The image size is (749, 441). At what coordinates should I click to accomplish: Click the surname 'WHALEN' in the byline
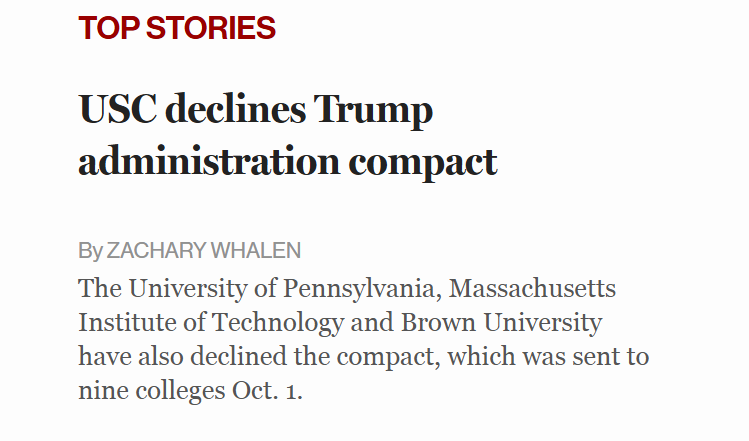tap(256, 250)
